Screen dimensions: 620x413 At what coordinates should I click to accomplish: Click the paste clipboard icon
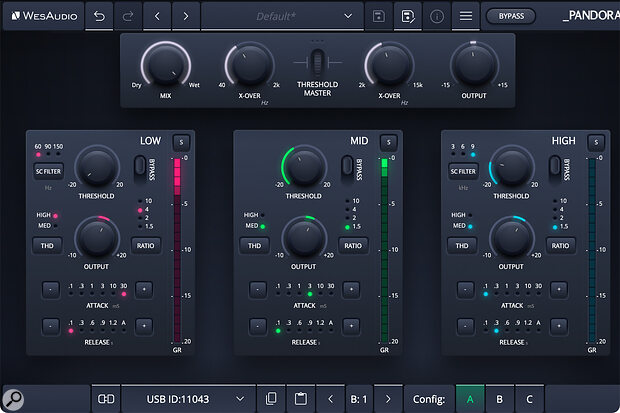point(301,399)
